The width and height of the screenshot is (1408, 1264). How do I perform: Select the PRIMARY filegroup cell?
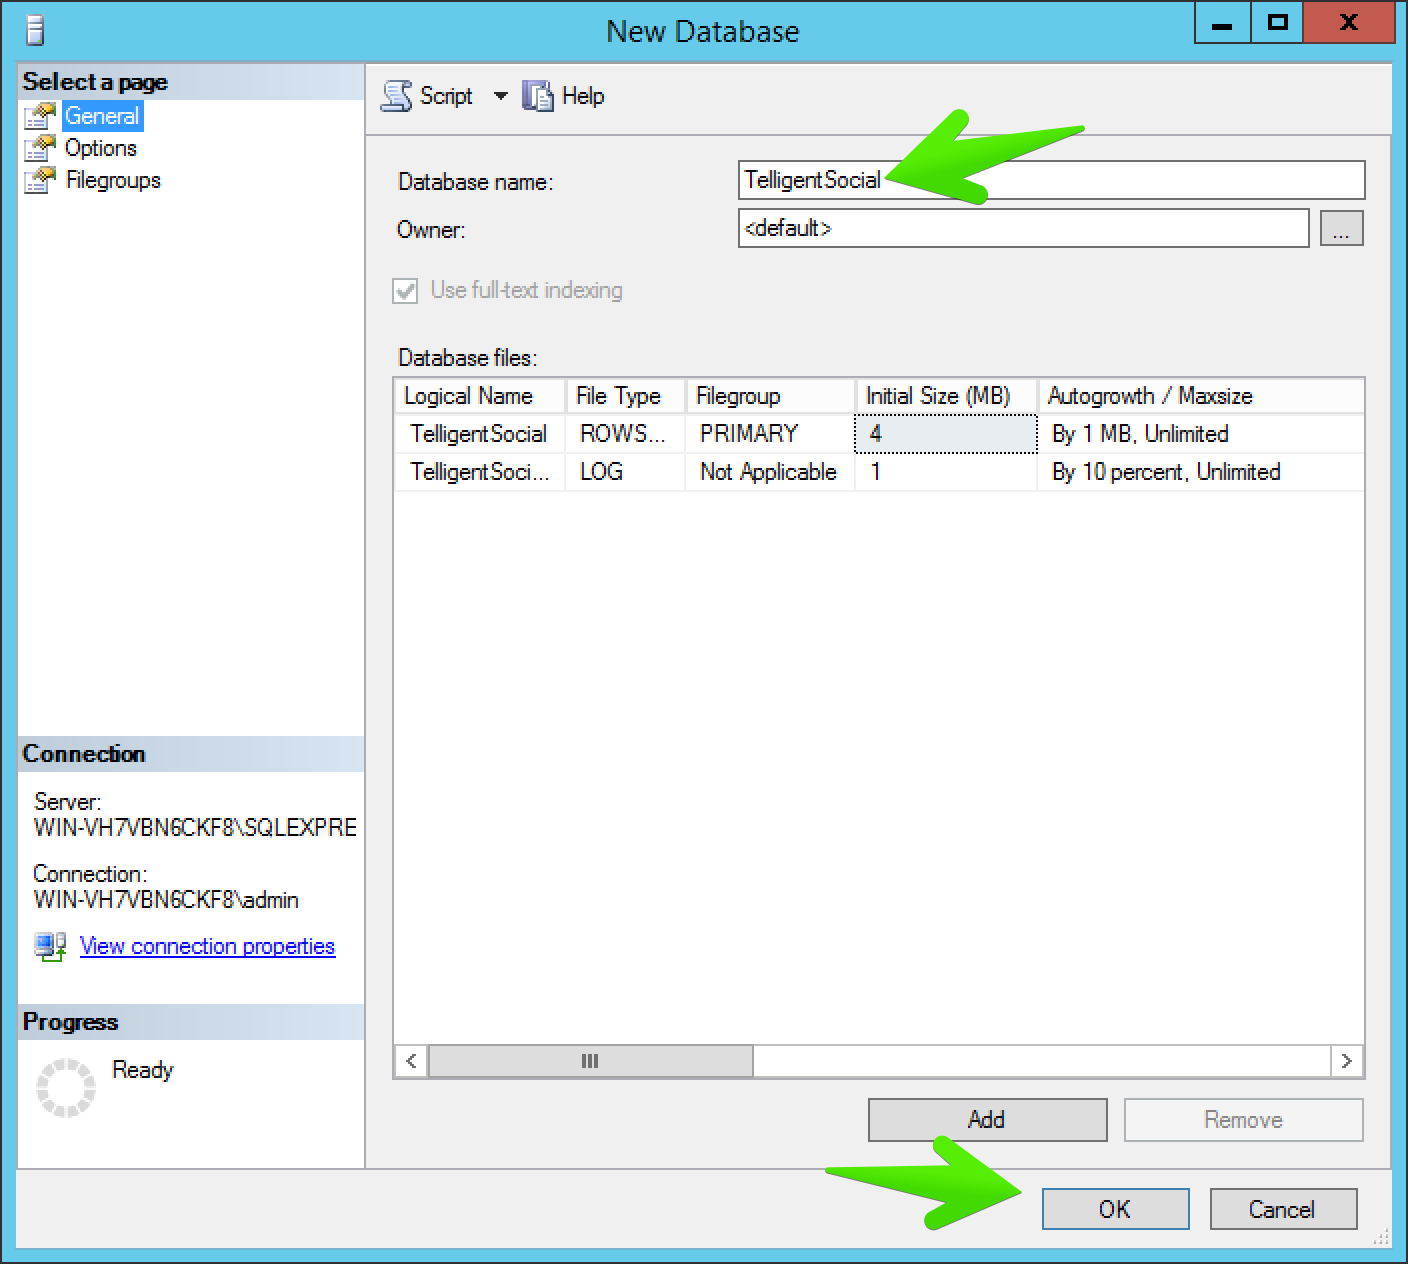[x=770, y=434]
